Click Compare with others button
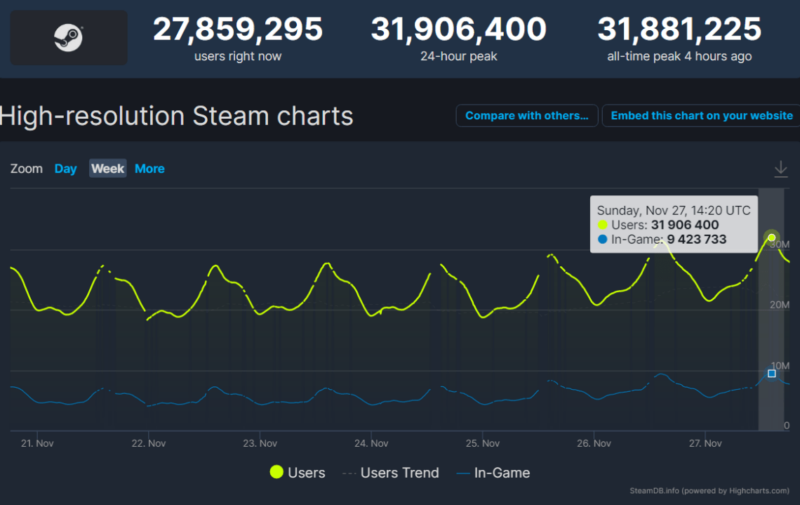This screenshot has height=505, width=800. tap(527, 116)
